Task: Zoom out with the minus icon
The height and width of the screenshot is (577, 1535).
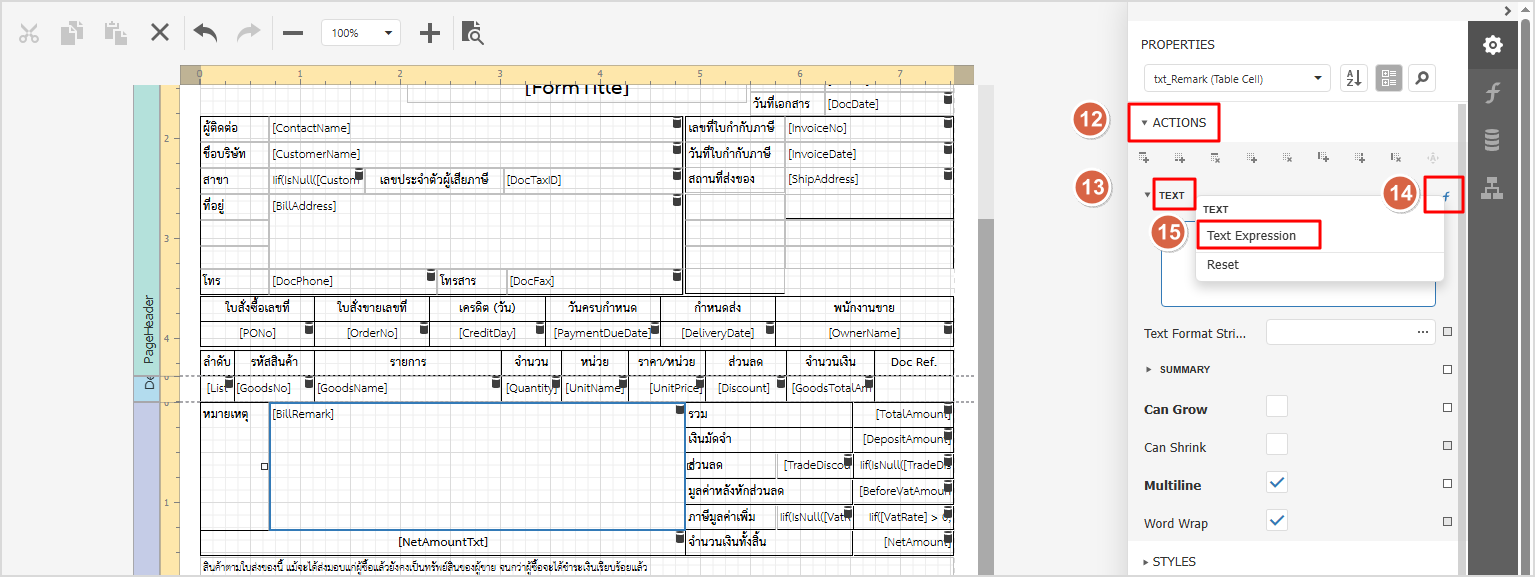Action: click(x=293, y=33)
